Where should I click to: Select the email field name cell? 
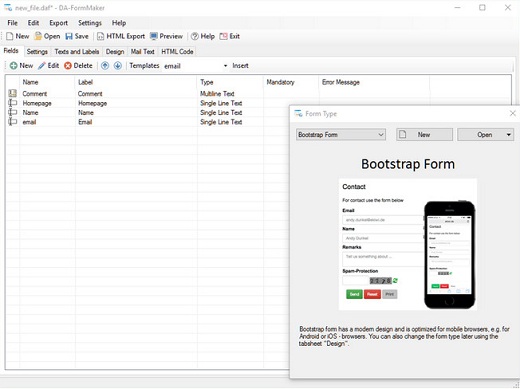(29, 122)
